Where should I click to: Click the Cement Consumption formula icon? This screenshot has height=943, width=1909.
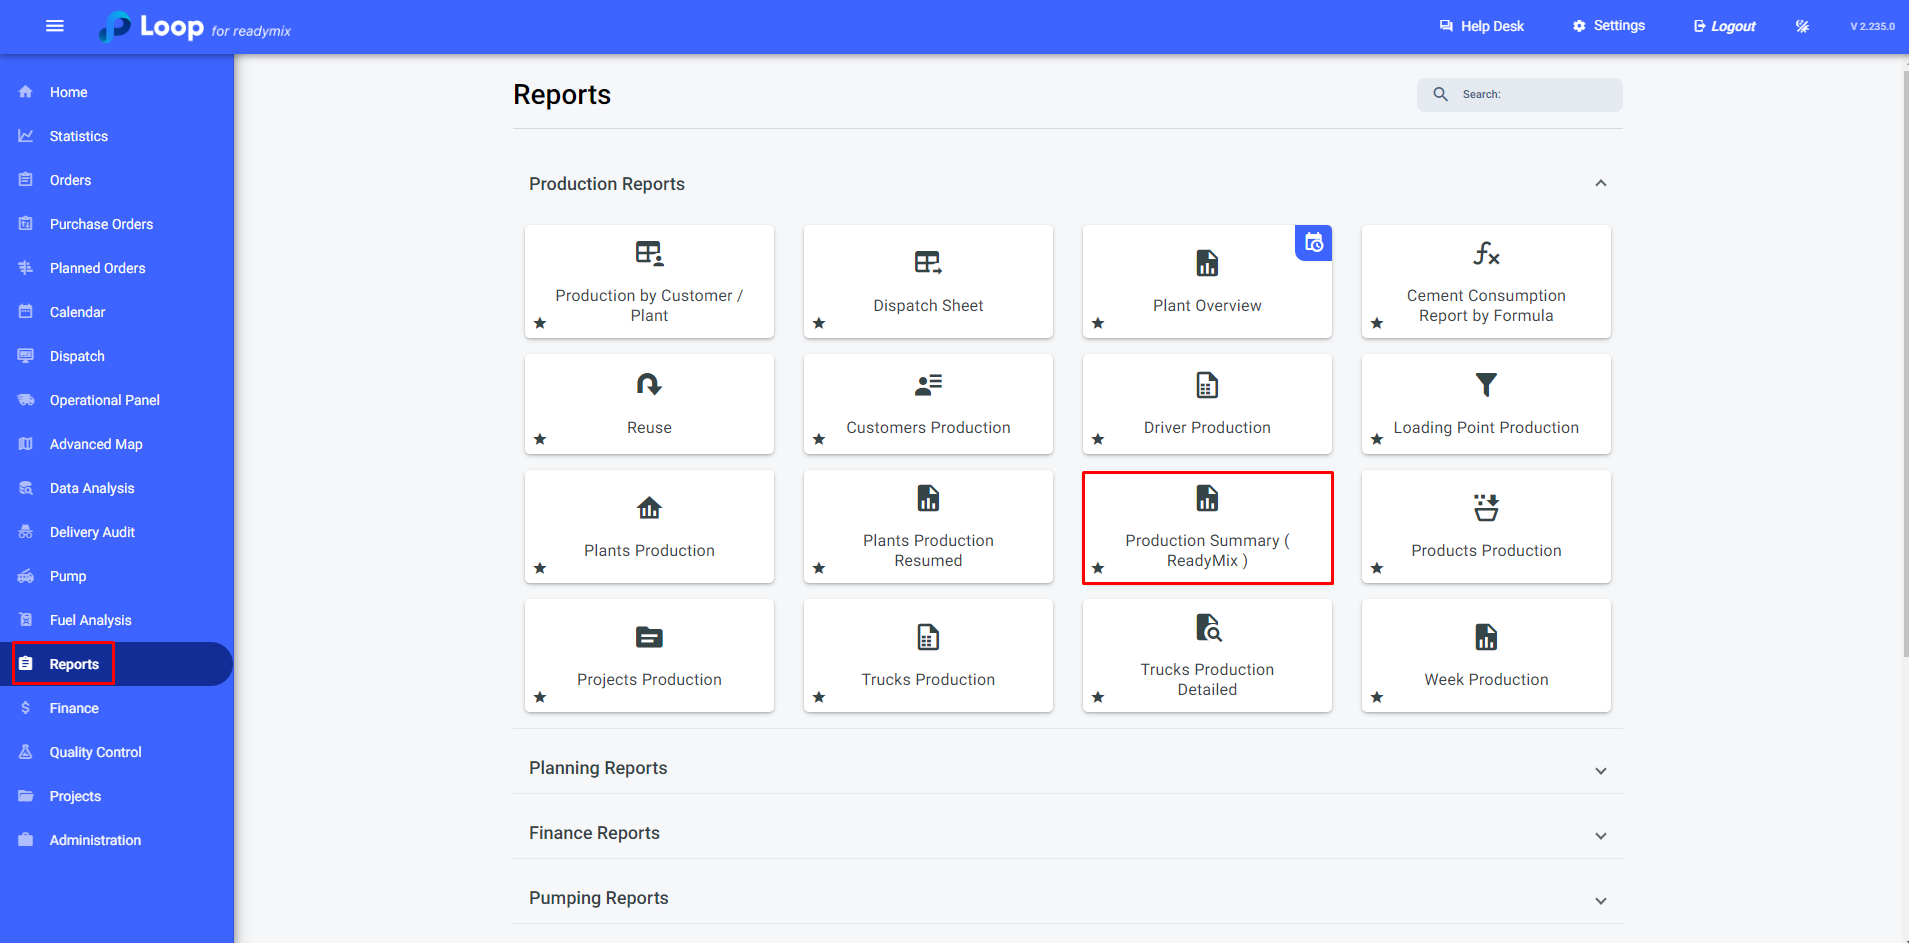1486,254
